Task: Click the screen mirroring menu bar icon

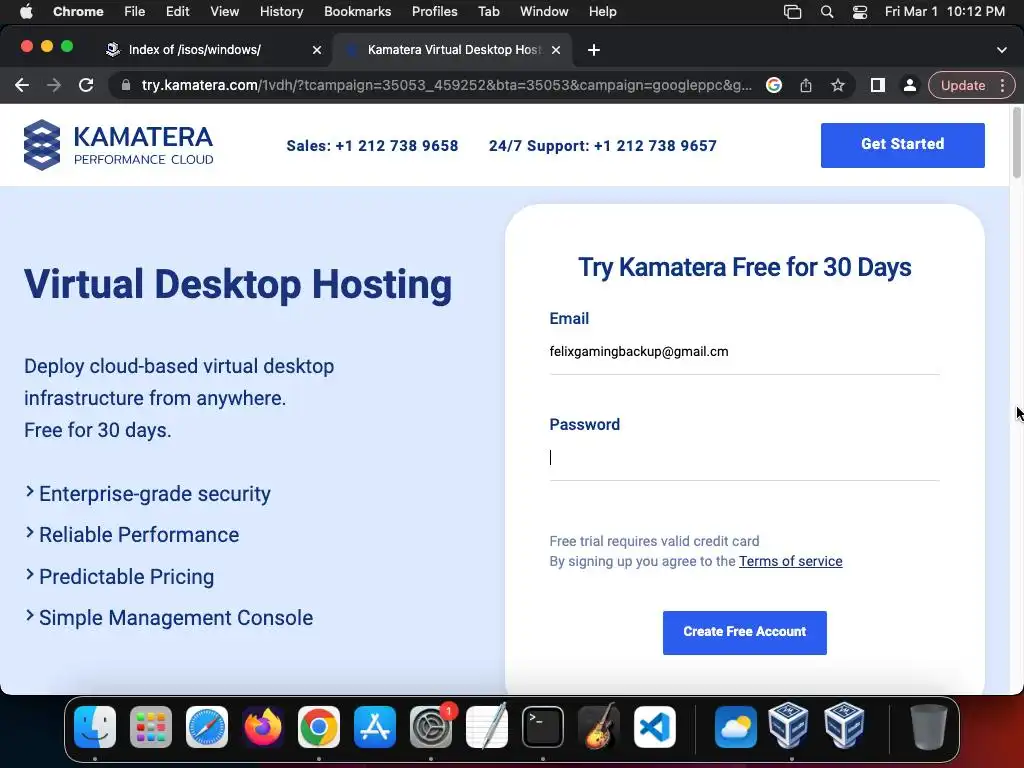Action: 792,12
